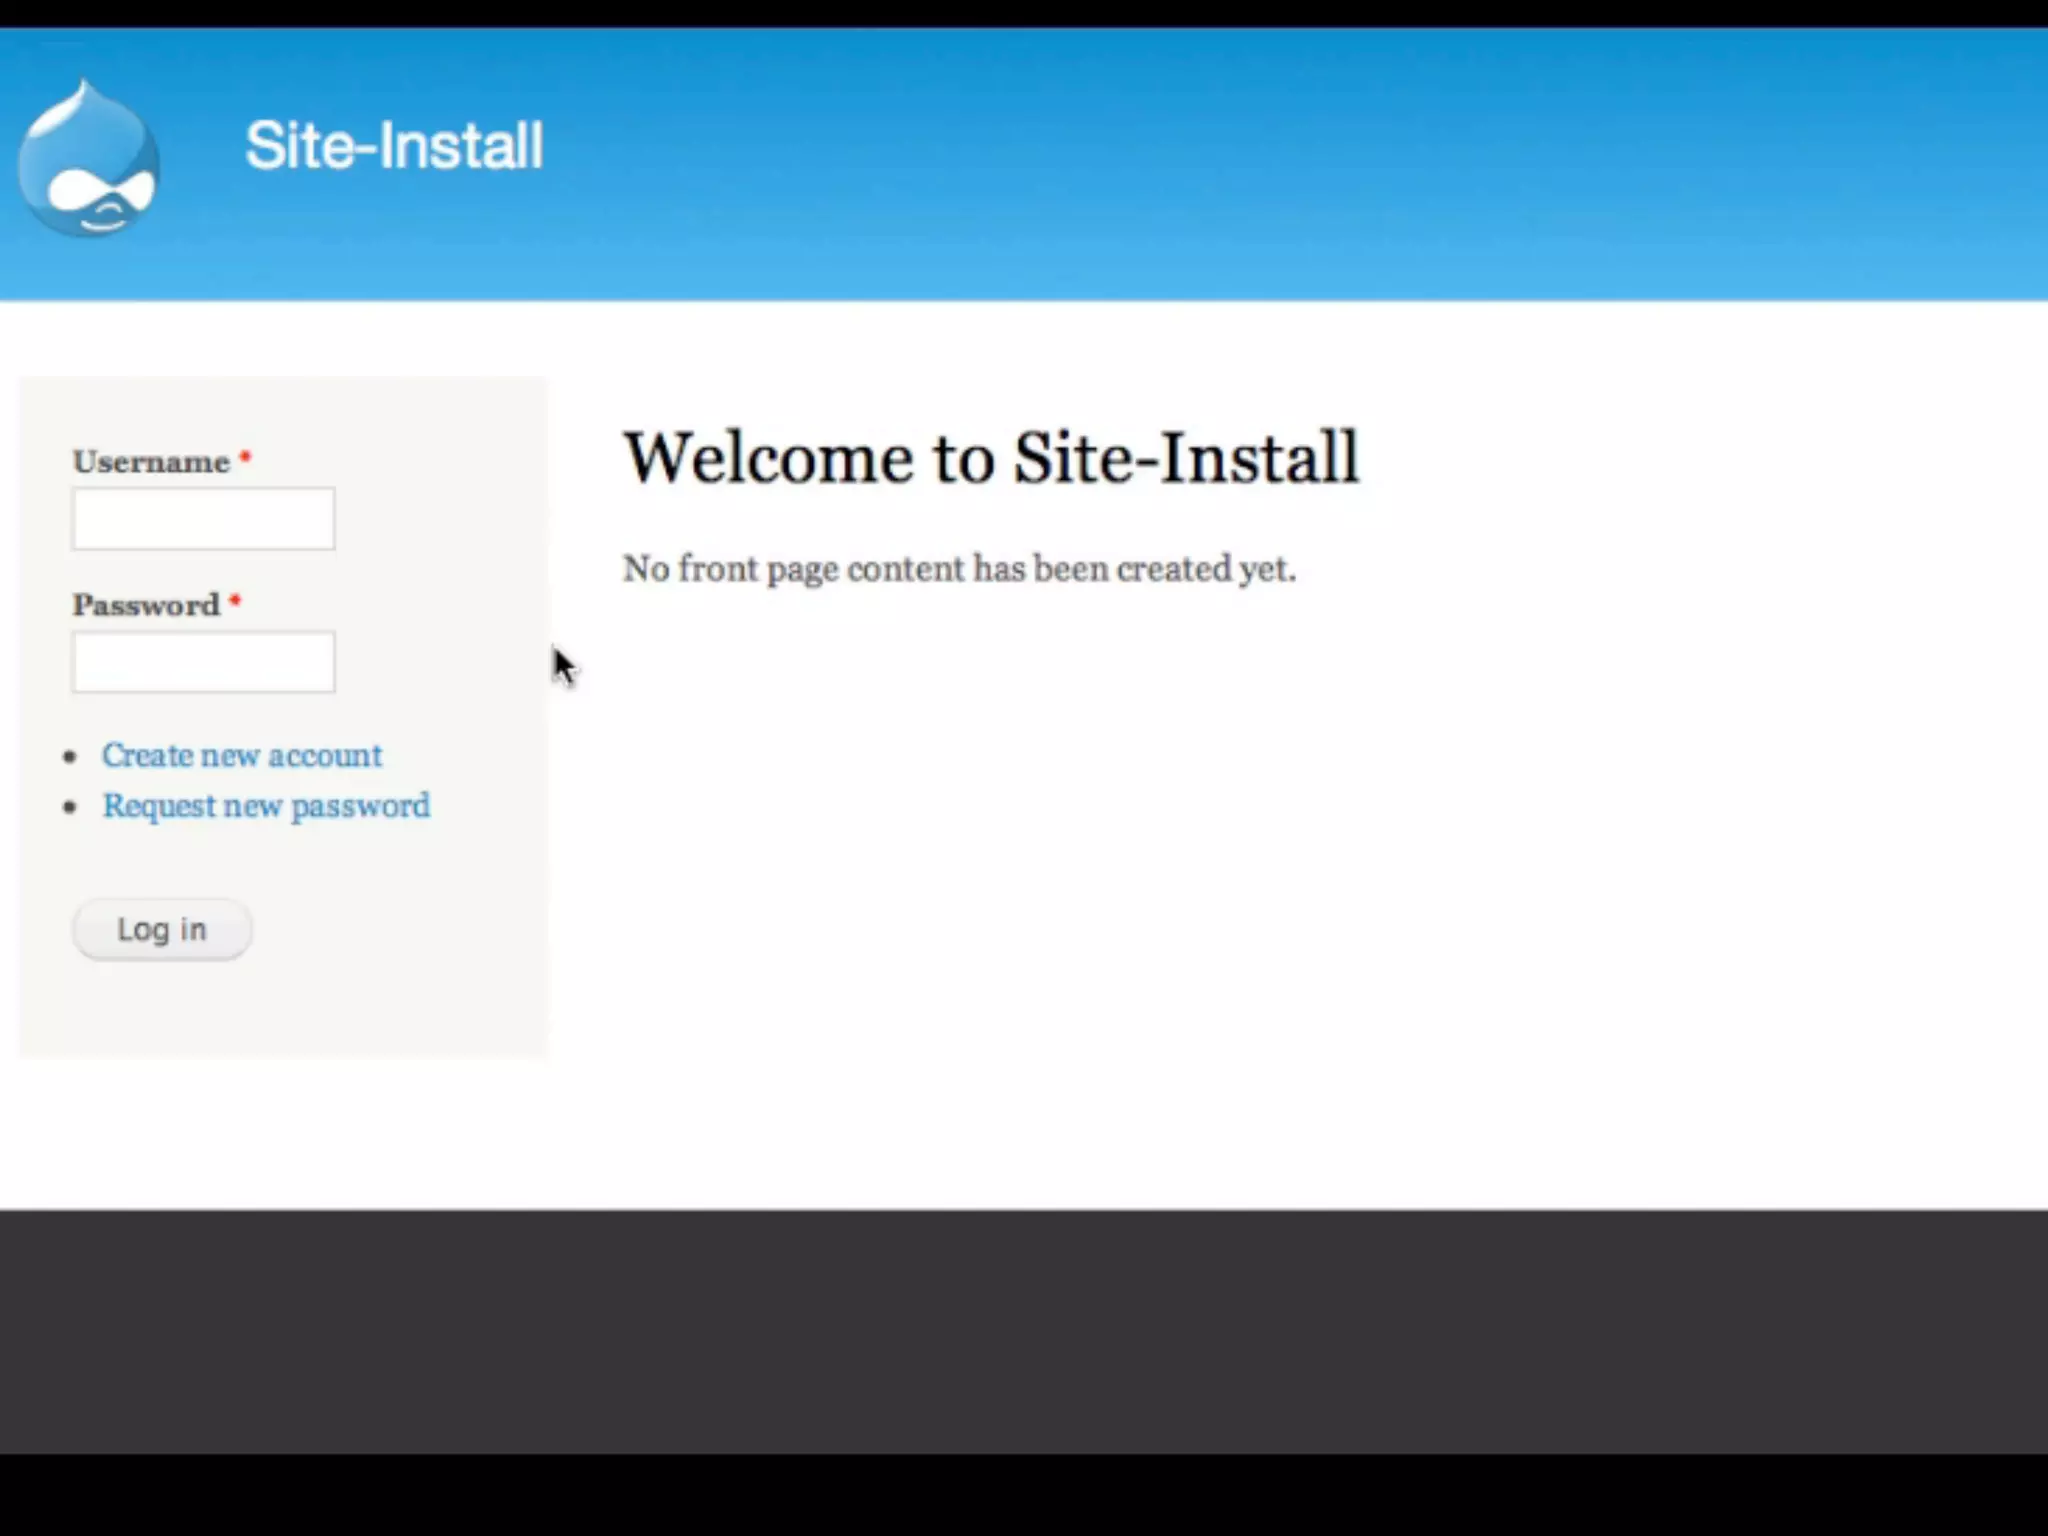Open the Site-Install site name link
The height and width of the screenshot is (1536, 2048).
pos(394,146)
